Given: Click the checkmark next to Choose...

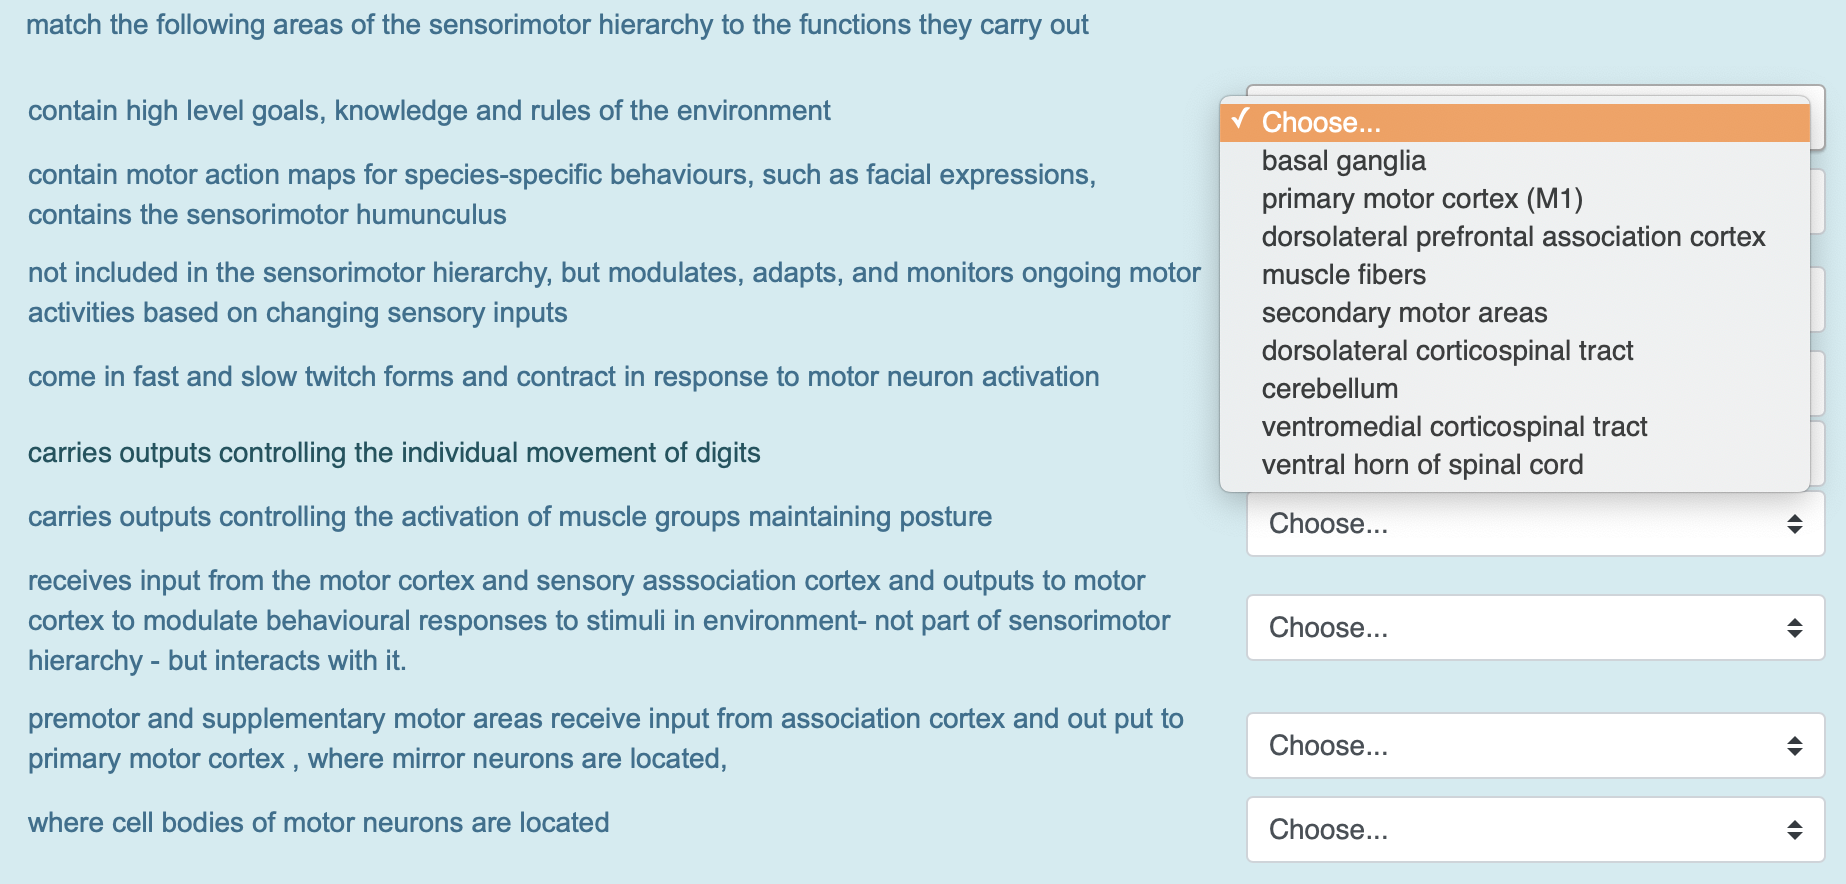Looking at the screenshot, I should point(1242,121).
